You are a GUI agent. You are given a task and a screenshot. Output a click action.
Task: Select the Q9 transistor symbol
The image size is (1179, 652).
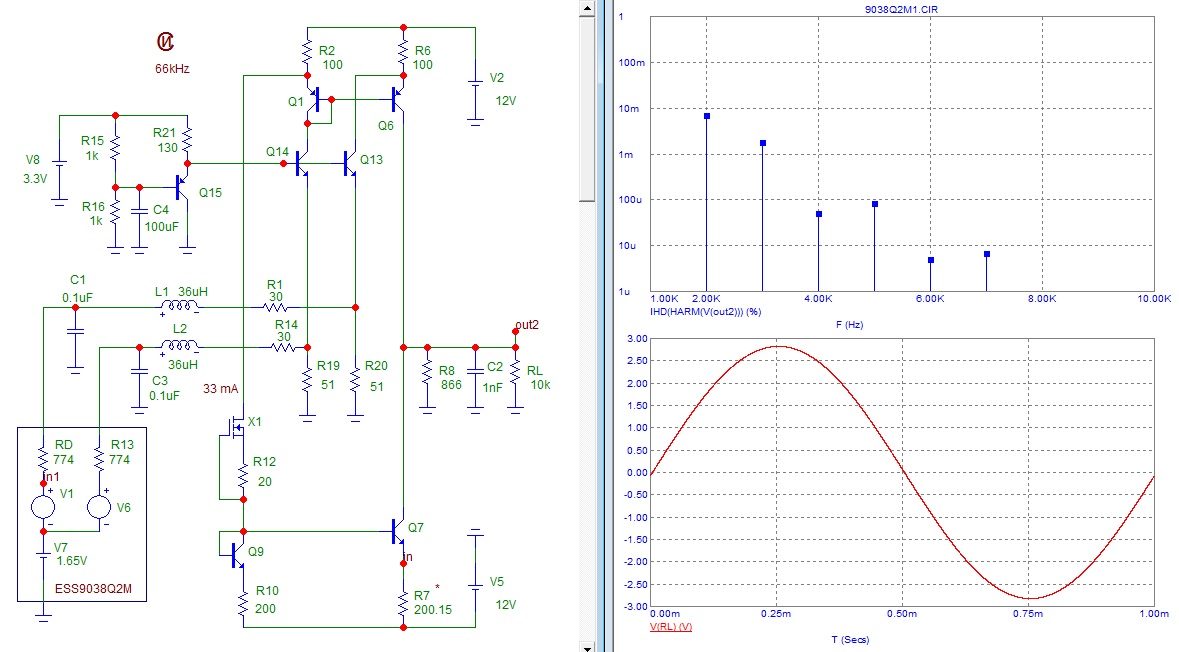point(235,552)
